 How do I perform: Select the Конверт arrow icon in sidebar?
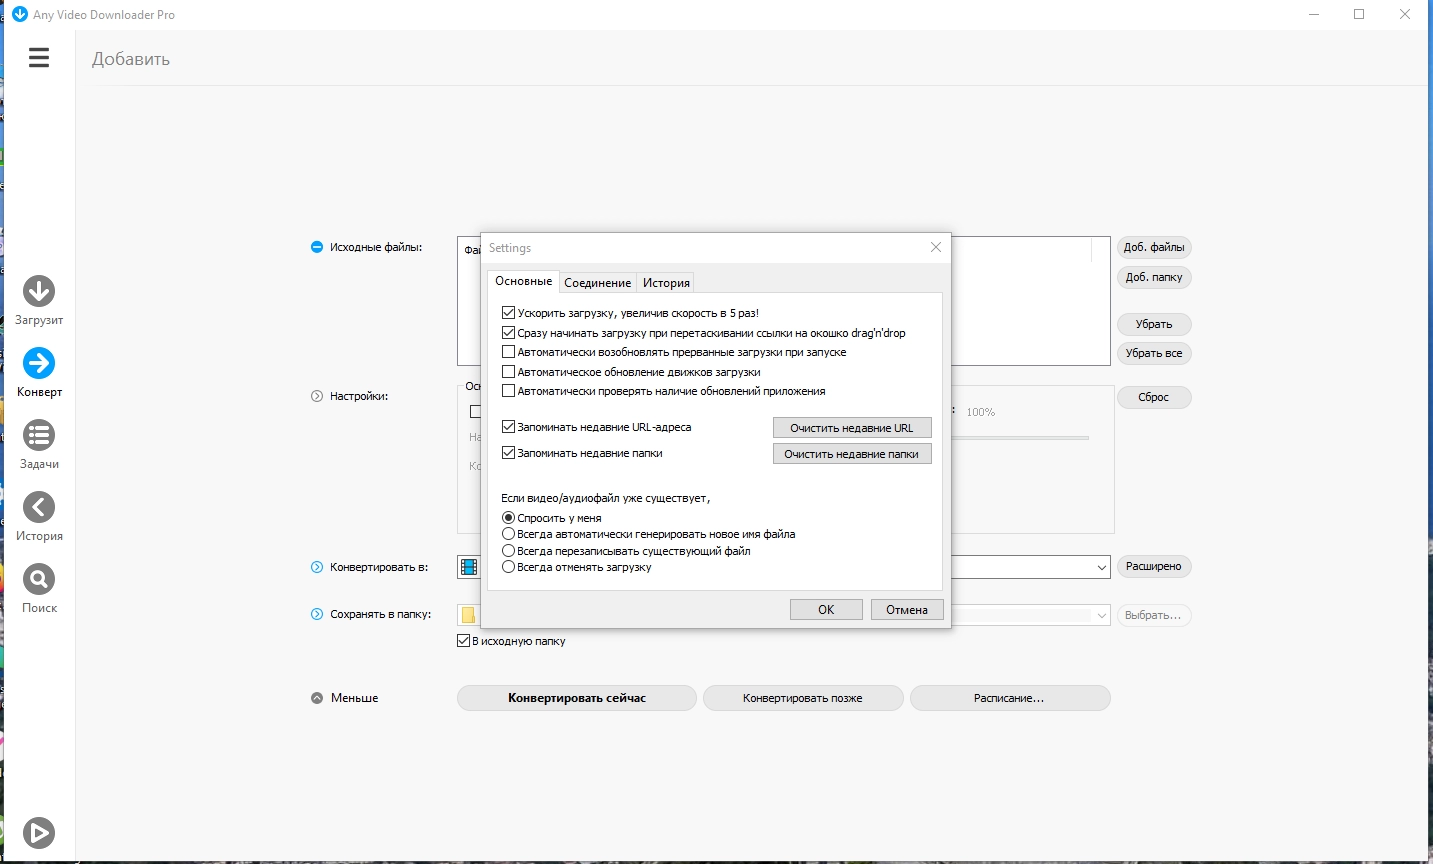click(39, 363)
